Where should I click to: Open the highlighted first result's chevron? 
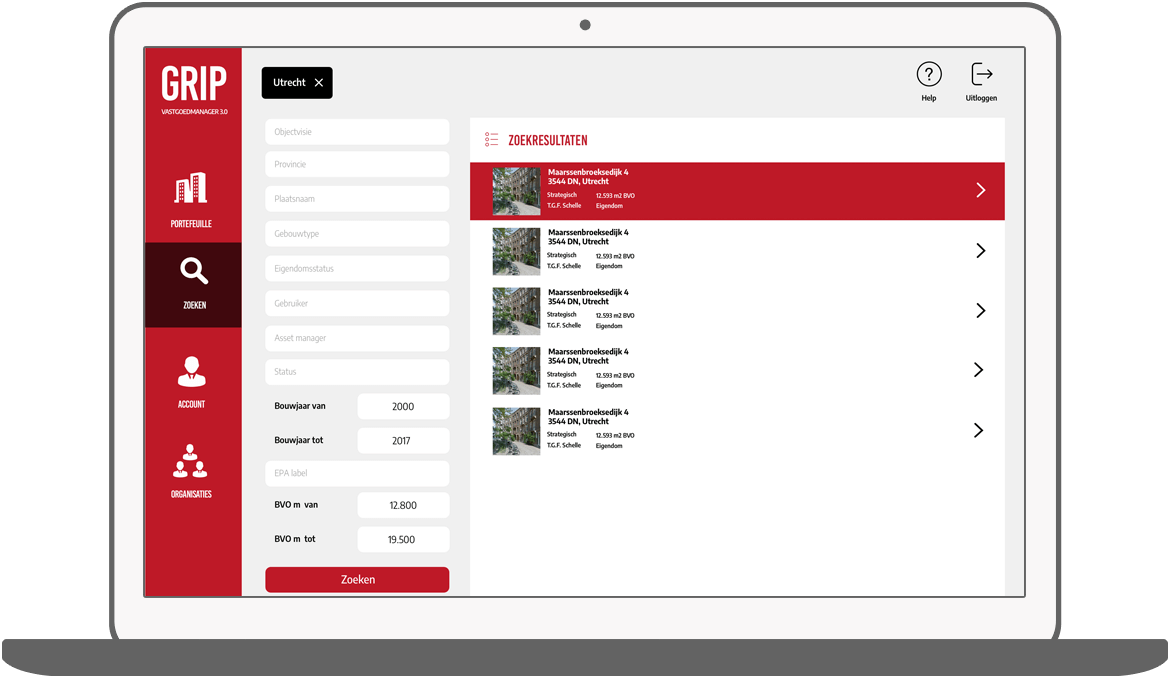980,190
